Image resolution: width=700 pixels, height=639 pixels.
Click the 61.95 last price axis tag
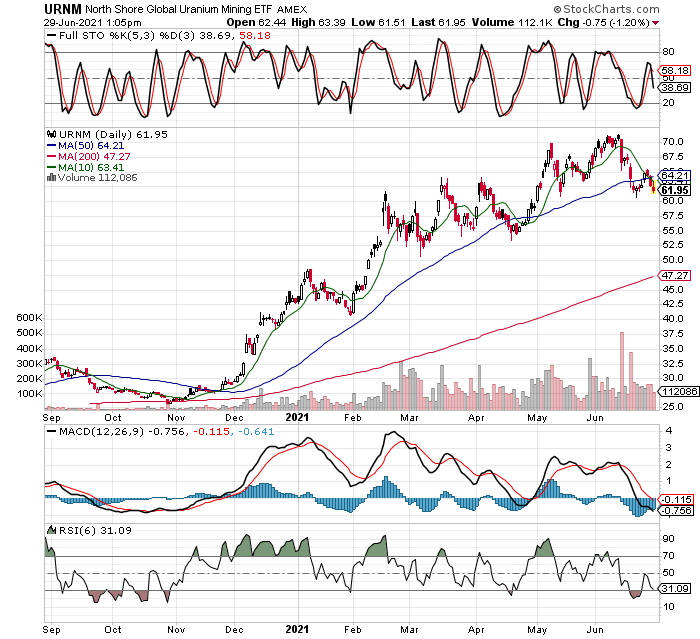675,190
